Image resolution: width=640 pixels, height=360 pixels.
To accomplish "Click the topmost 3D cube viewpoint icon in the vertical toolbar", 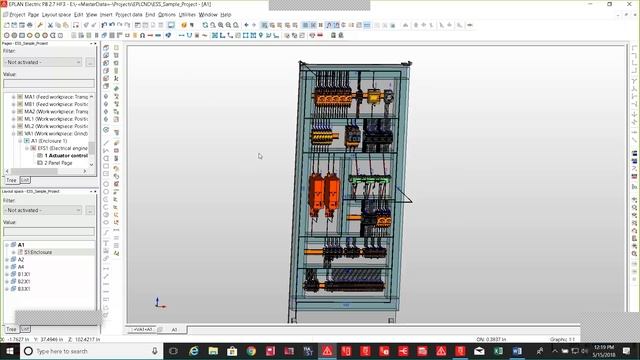I will pyautogui.click(x=106, y=48).
